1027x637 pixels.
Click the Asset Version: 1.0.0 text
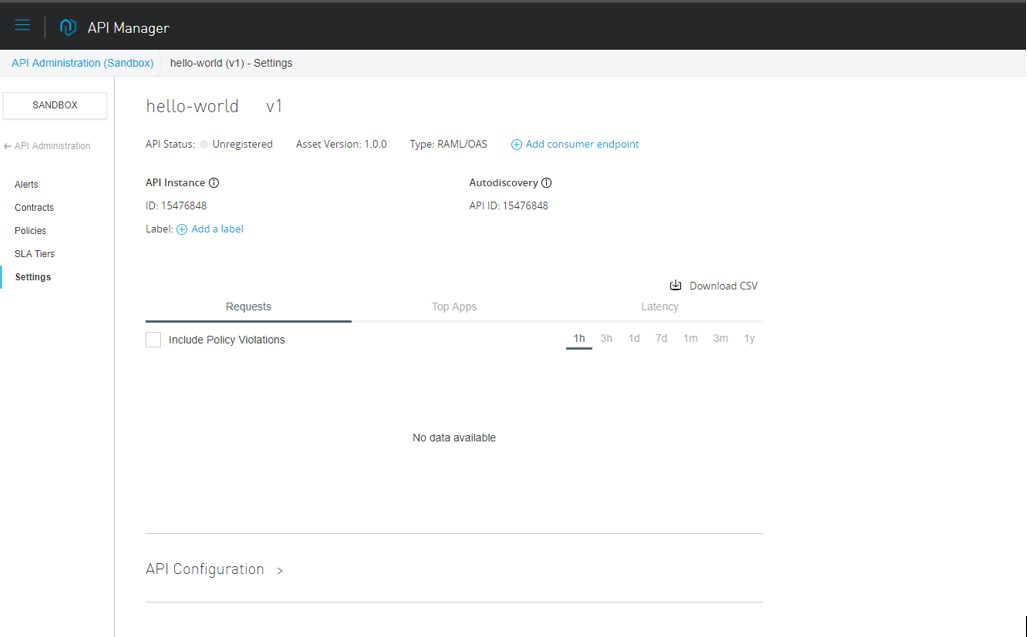click(341, 144)
